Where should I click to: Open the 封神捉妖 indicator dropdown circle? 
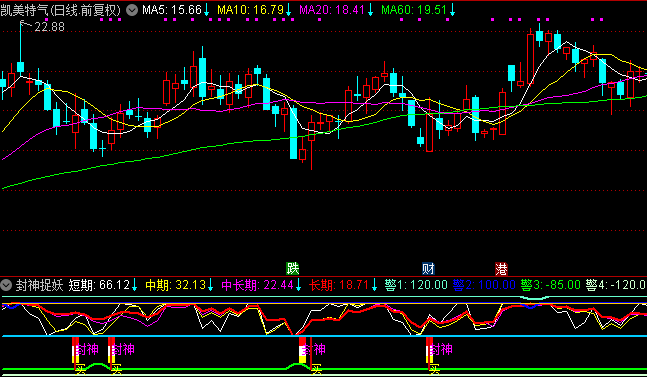(x=6, y=285)
